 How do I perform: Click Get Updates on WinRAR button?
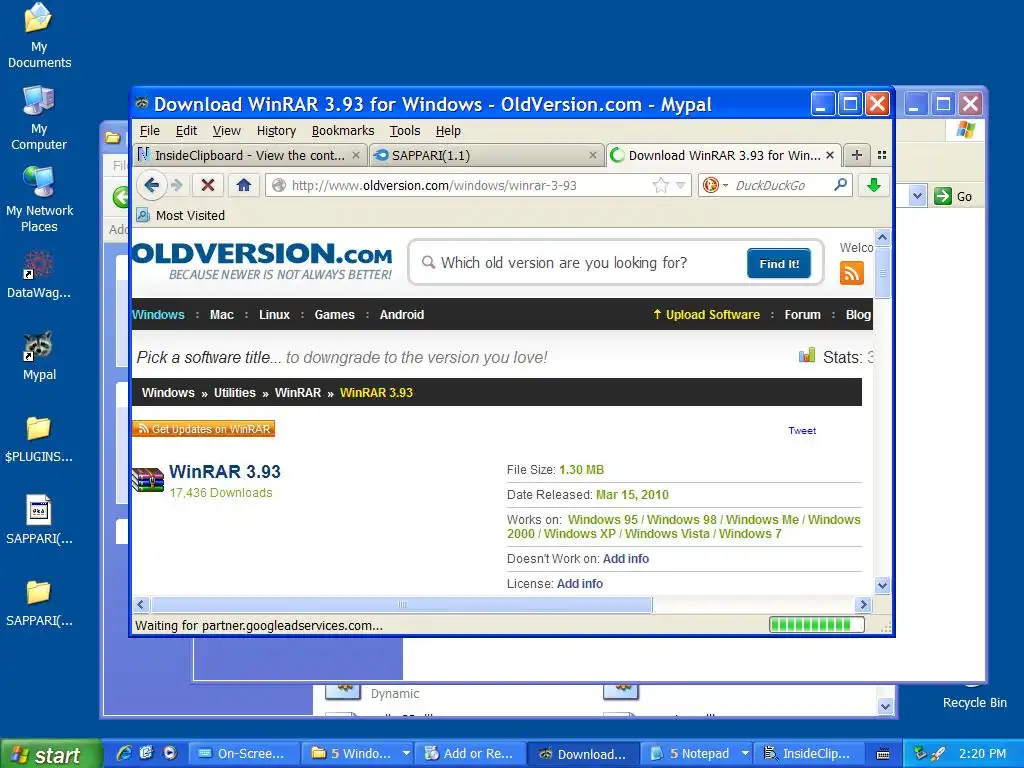click(204, 429)
